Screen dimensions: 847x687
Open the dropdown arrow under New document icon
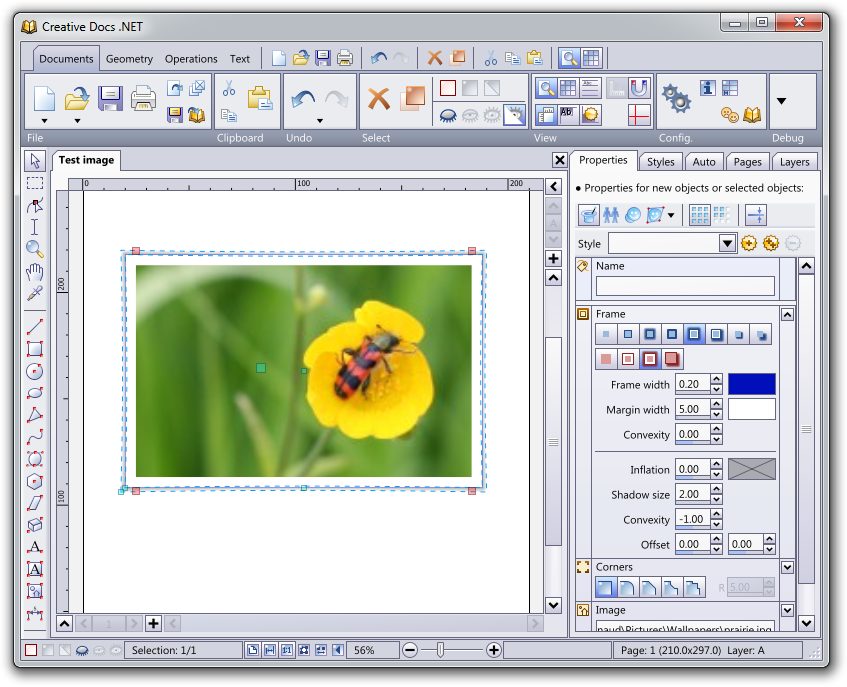click(44, 121)
